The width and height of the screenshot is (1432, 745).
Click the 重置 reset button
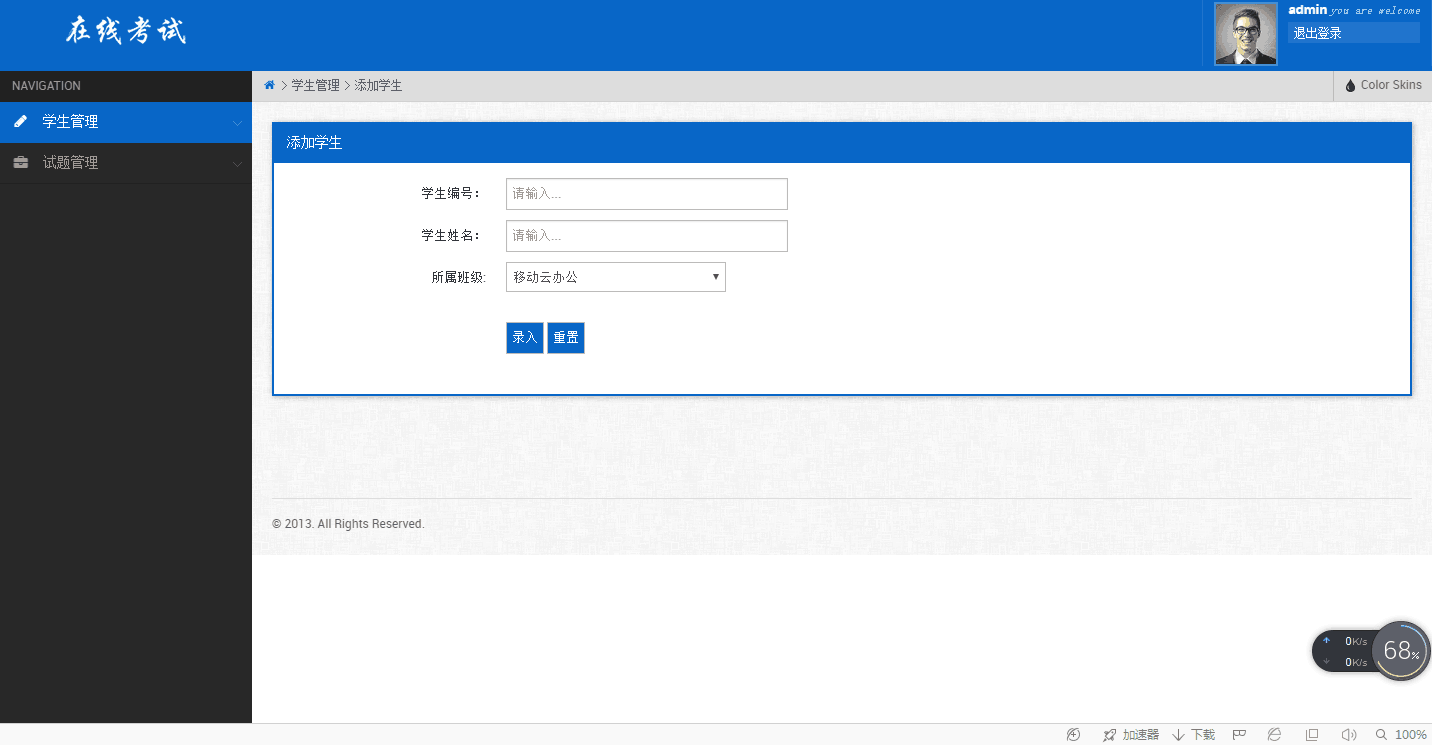coord(566,338)
